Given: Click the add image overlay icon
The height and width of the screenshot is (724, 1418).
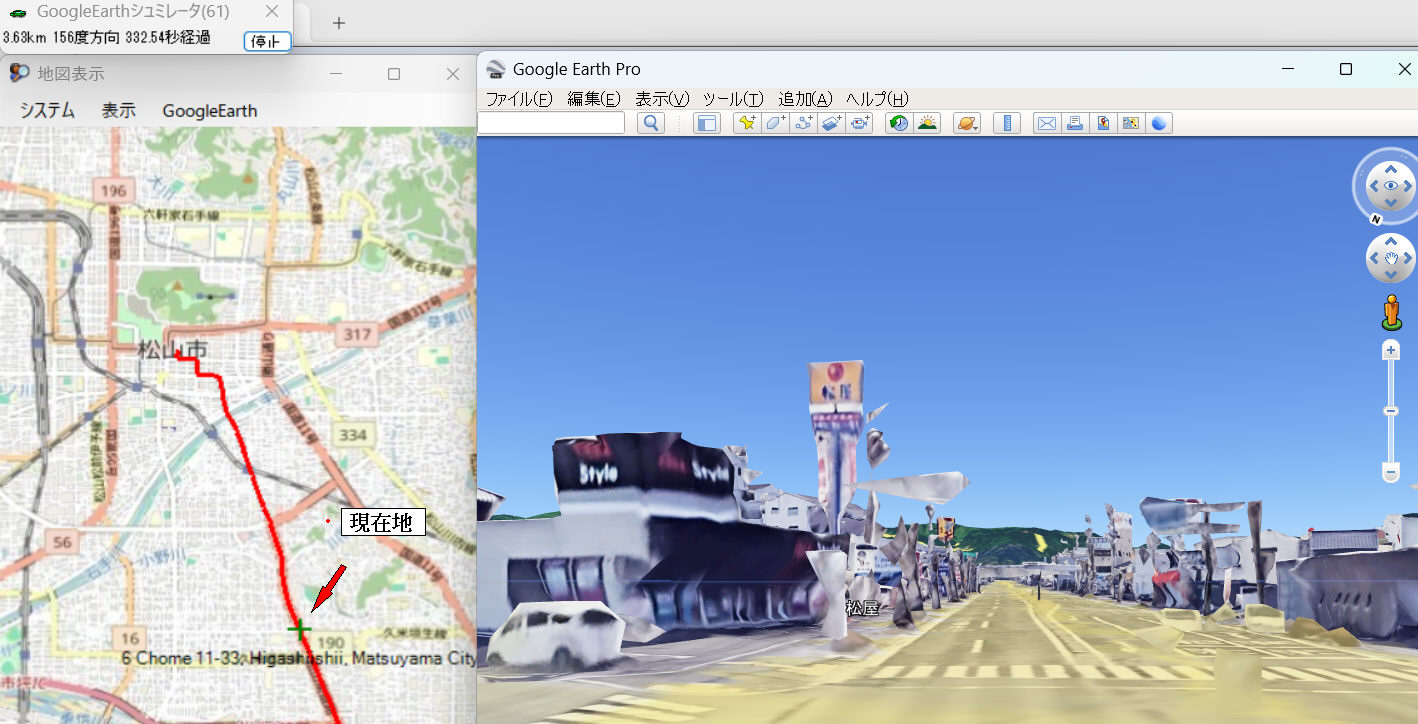Looking at the screenshot, I should click(831, 123).
